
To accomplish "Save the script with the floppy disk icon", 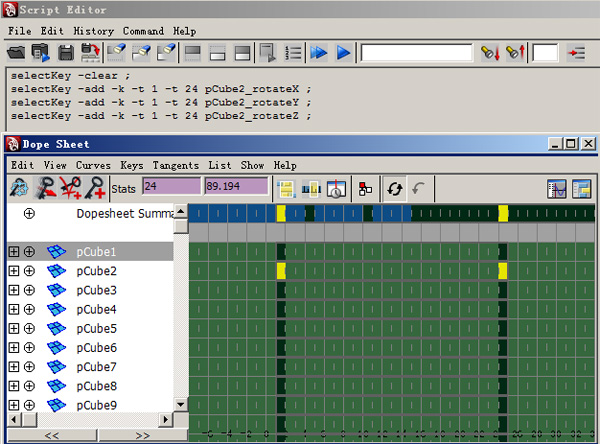I will click(65, 52).
